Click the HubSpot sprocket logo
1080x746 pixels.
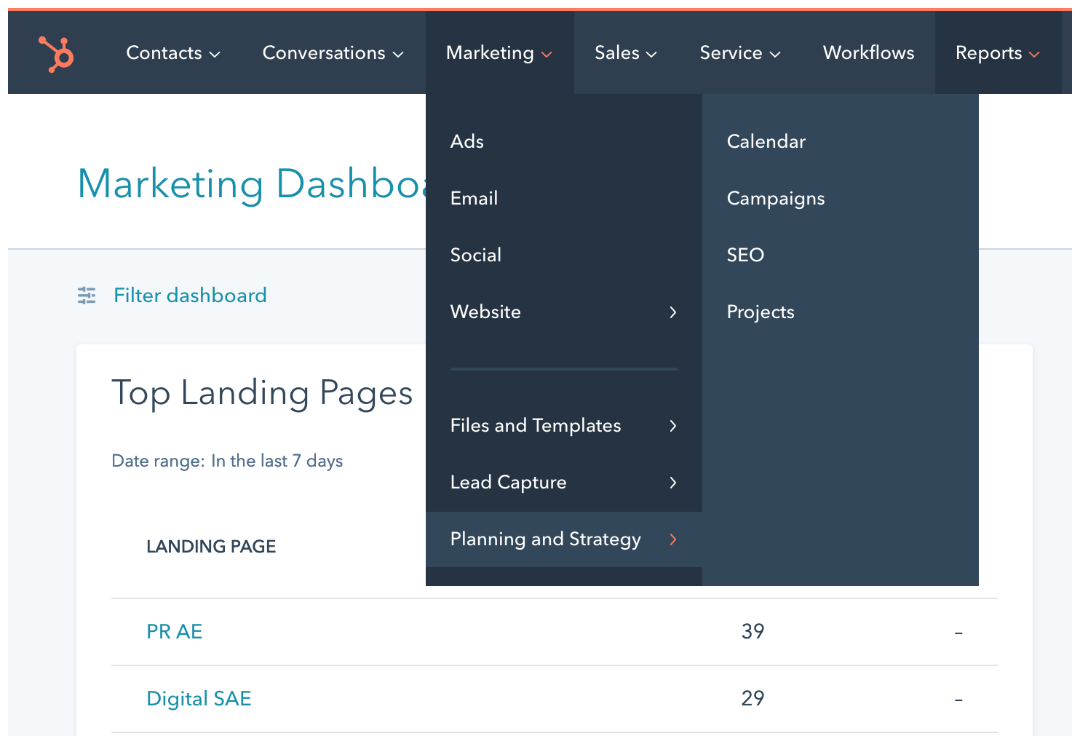pos(55,52)
